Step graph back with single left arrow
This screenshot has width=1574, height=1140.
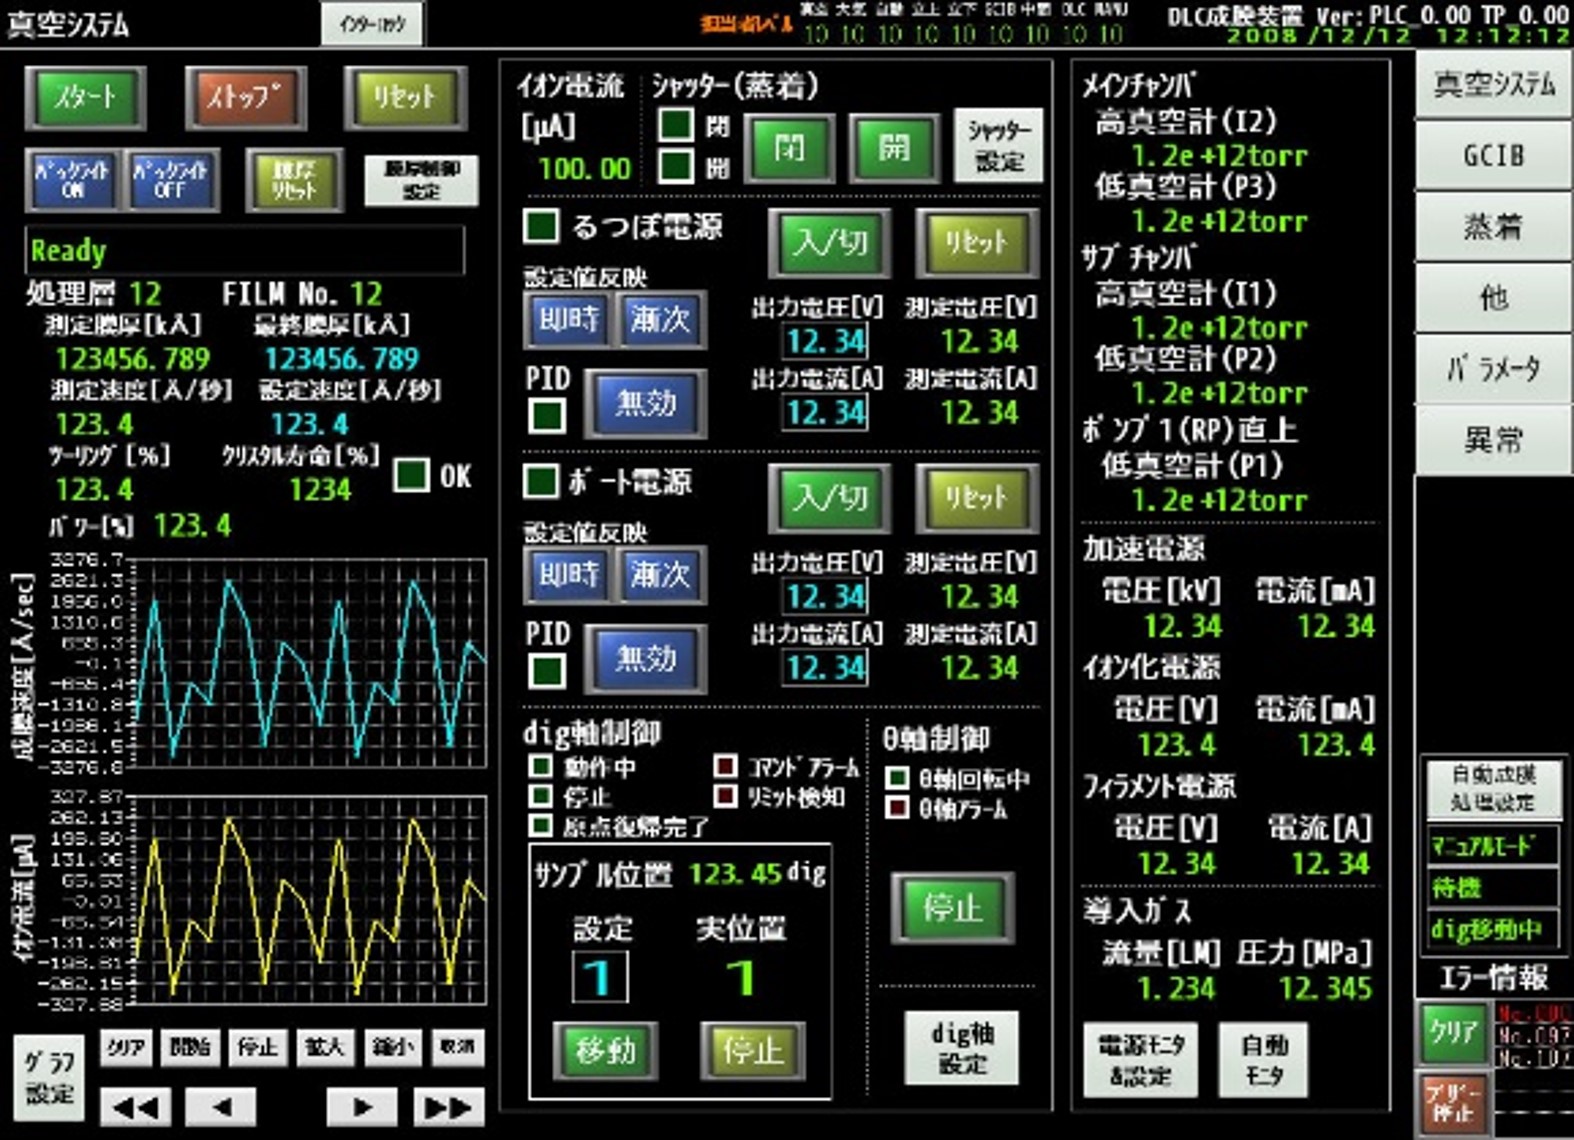[221, 1107]
